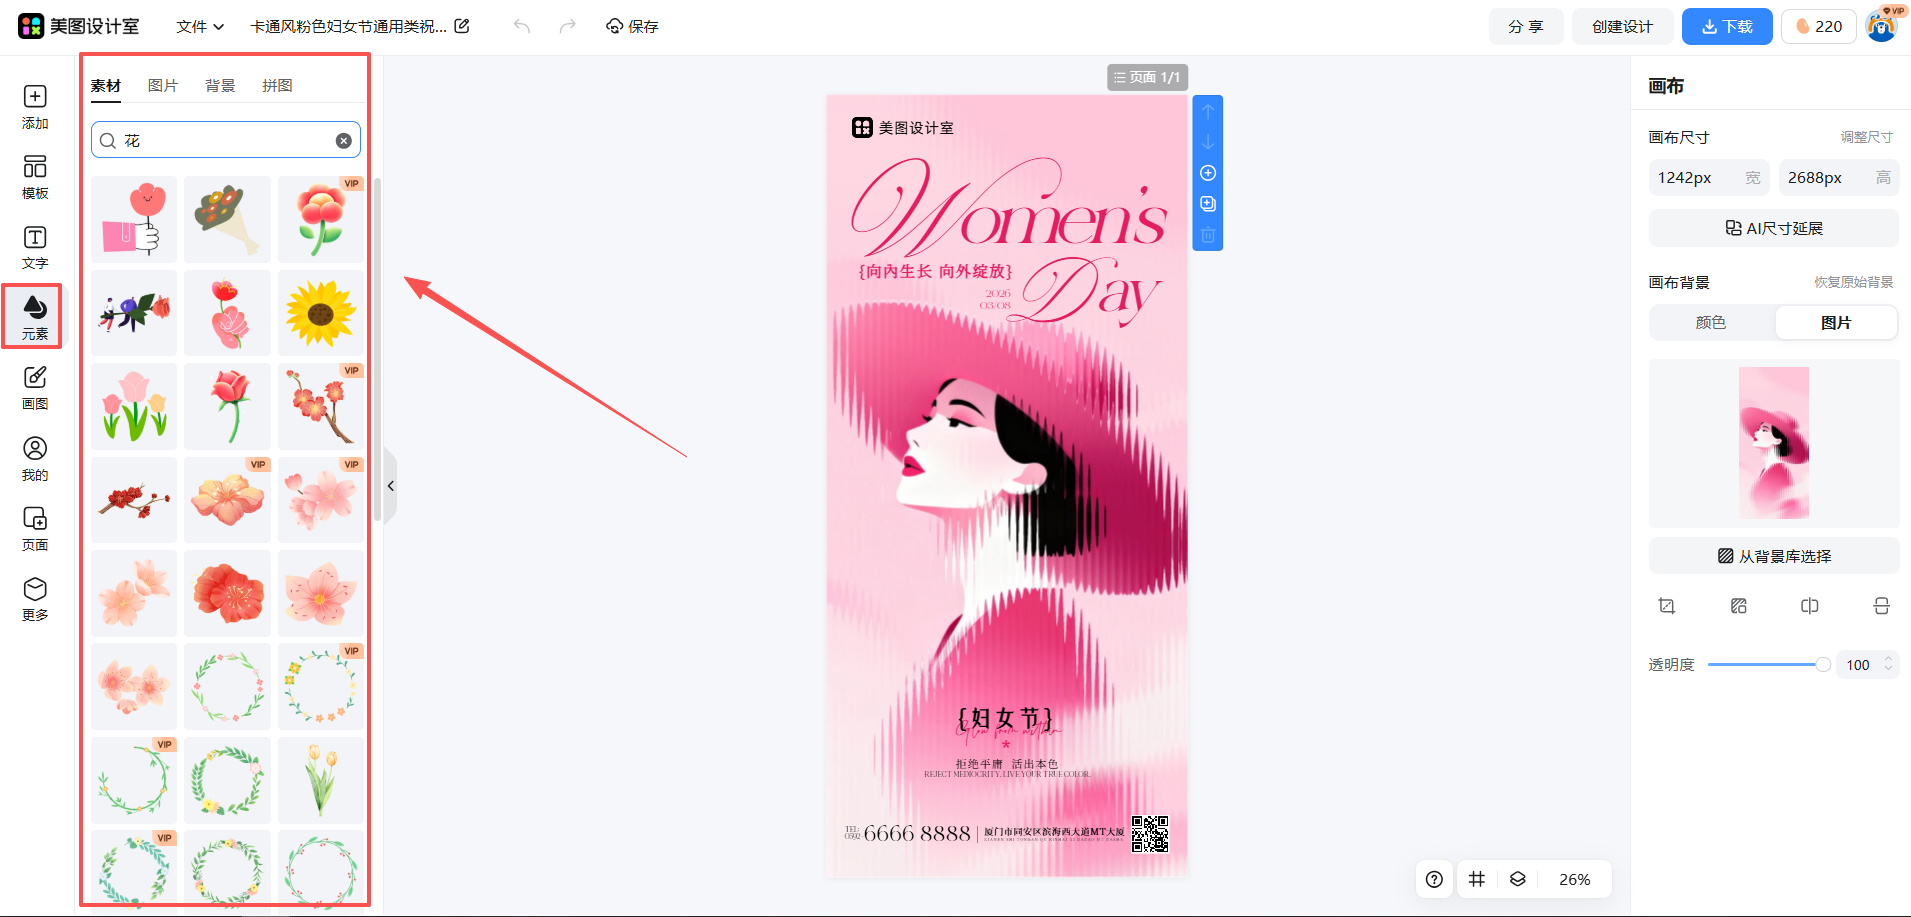Open the 文字 text tool in sidebar
This screenshot has width=1911, height=917.
[x=35, y=246]
